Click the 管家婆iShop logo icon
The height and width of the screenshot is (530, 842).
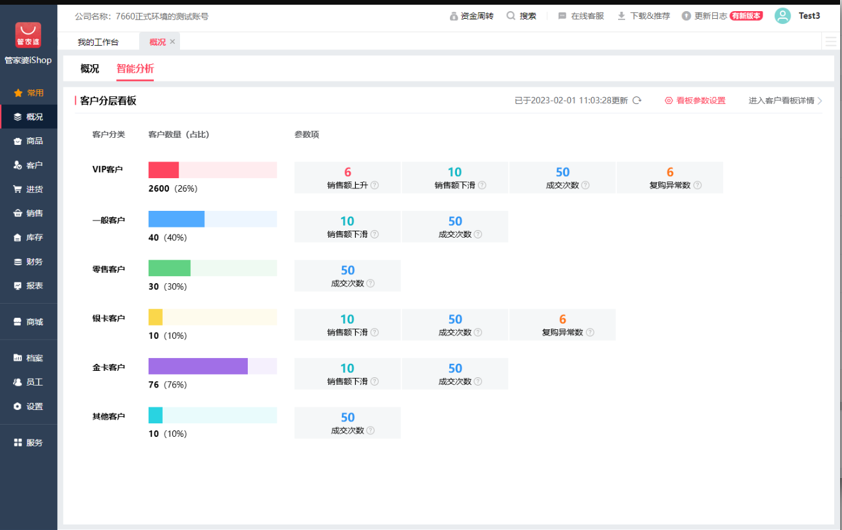[x=28, y=35]
